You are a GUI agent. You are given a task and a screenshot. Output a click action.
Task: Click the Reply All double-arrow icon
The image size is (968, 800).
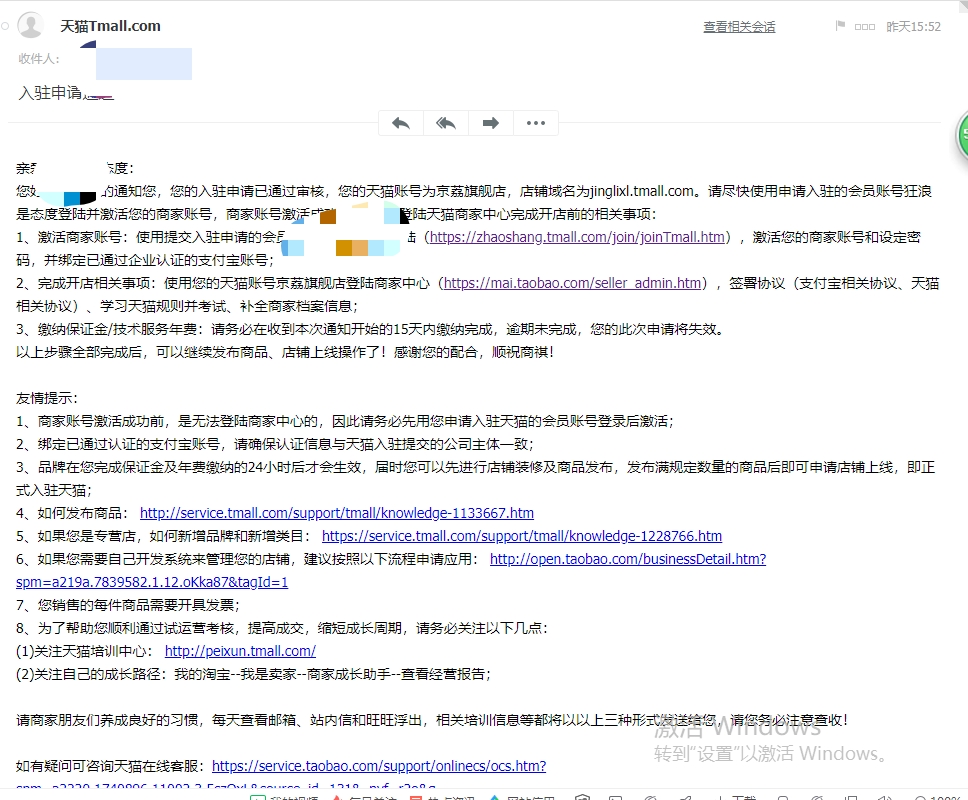click(x=446, y=123)
